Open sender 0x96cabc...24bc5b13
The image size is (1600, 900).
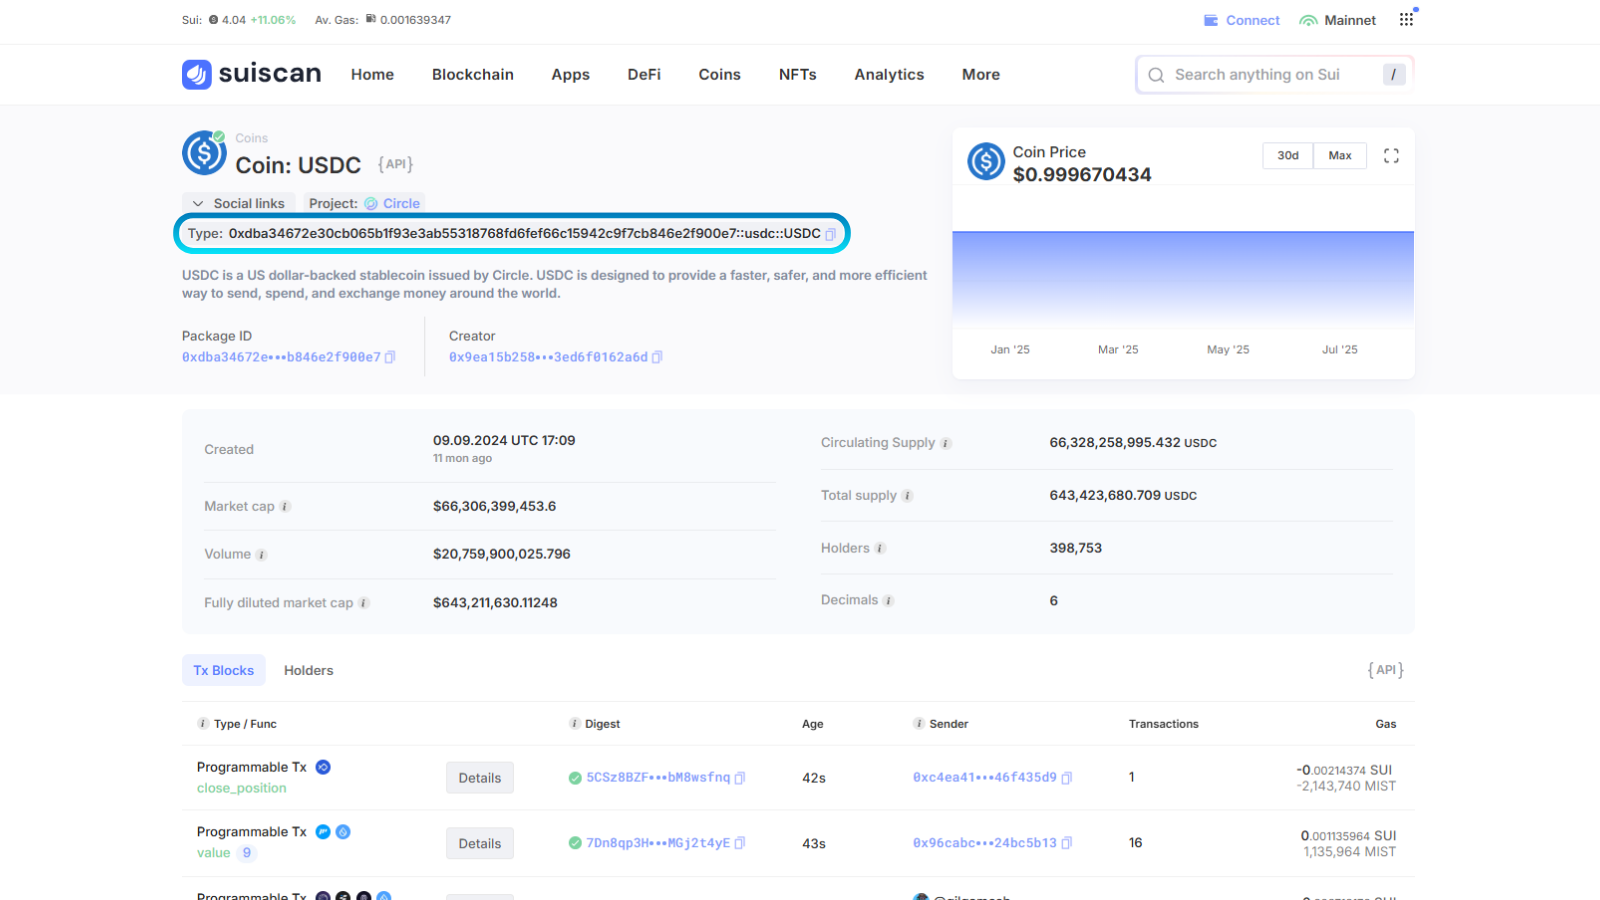click(x=985, y=843)
